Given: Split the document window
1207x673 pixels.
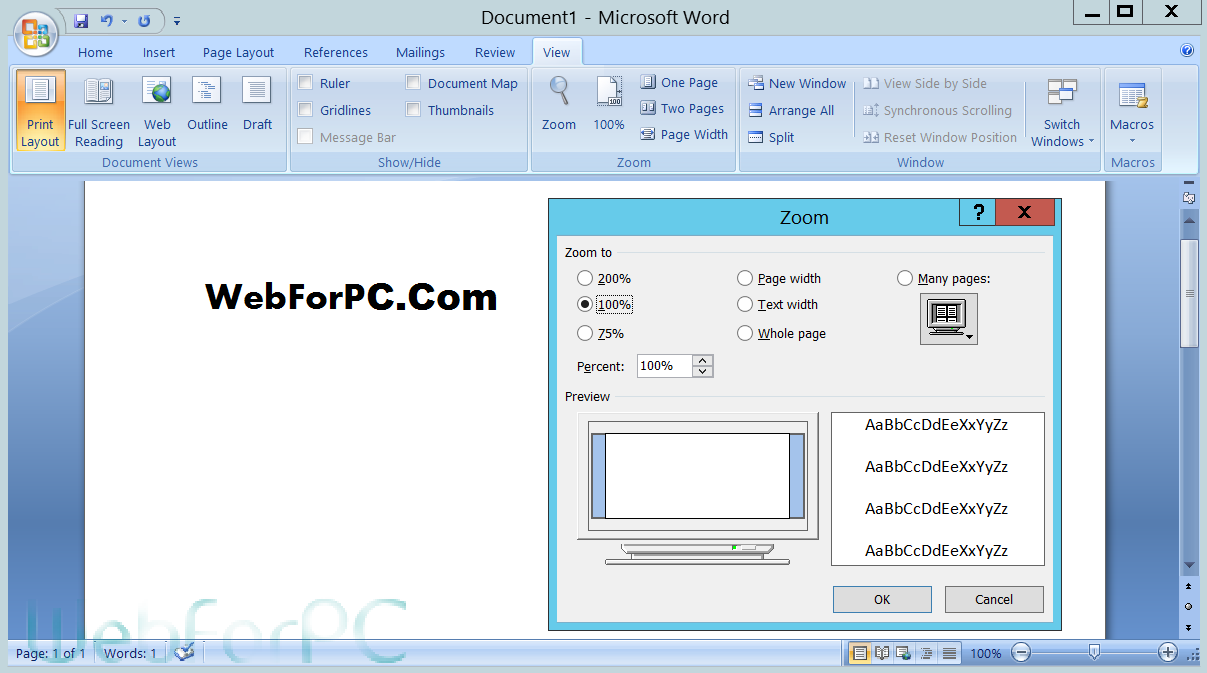Looking at the screenshot, I should (771, 137).
